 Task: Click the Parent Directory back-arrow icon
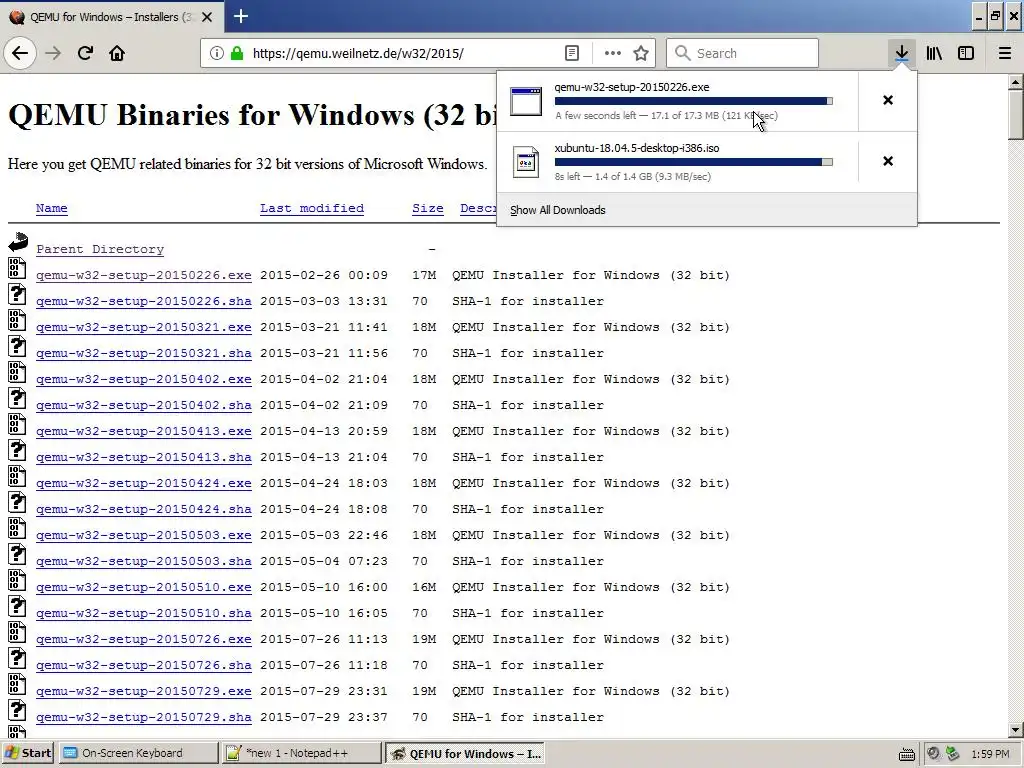tap(18, 242)
